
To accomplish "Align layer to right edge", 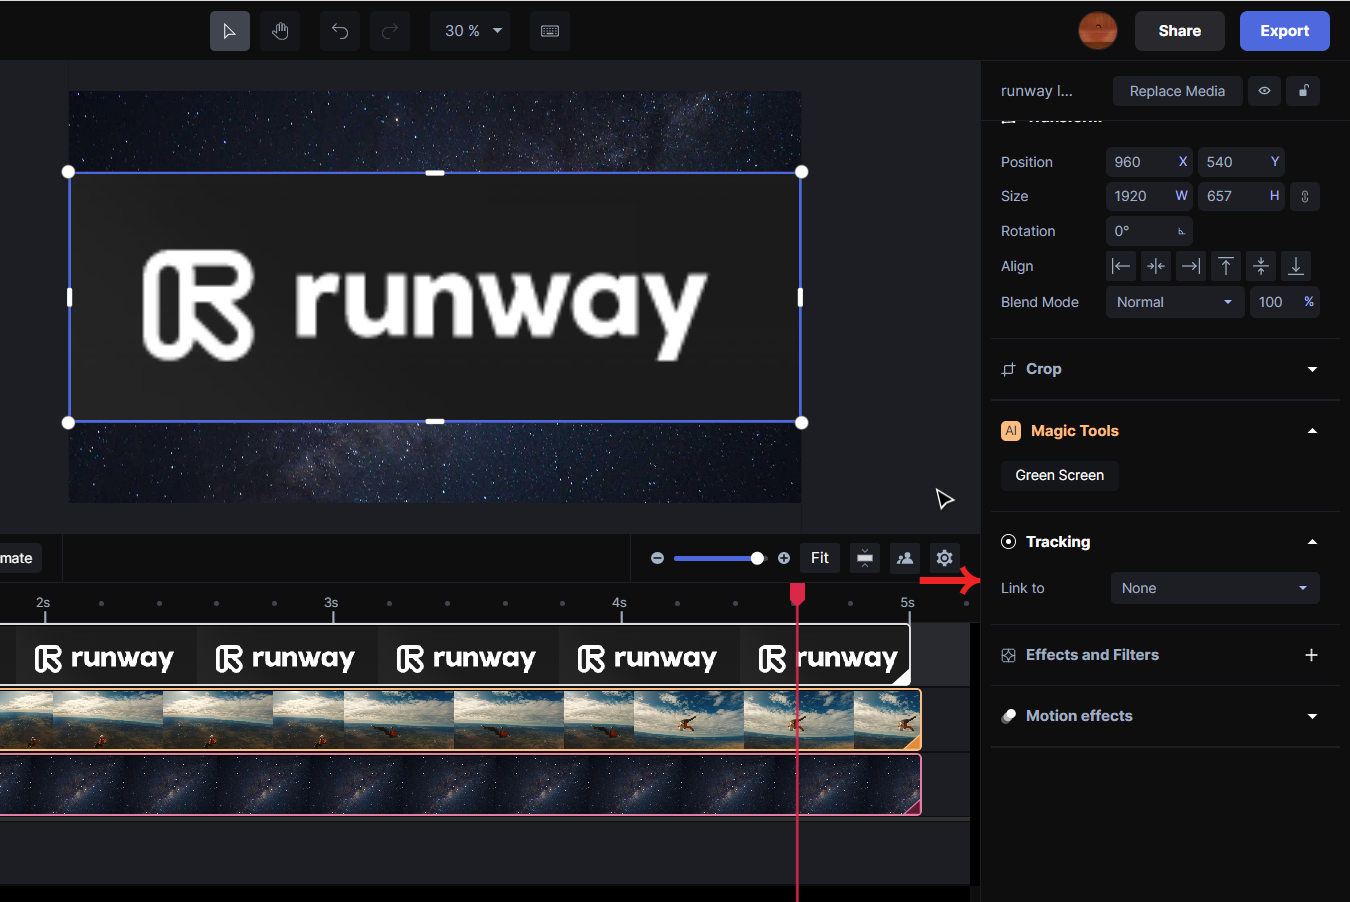I will (x=1191, y=266).
